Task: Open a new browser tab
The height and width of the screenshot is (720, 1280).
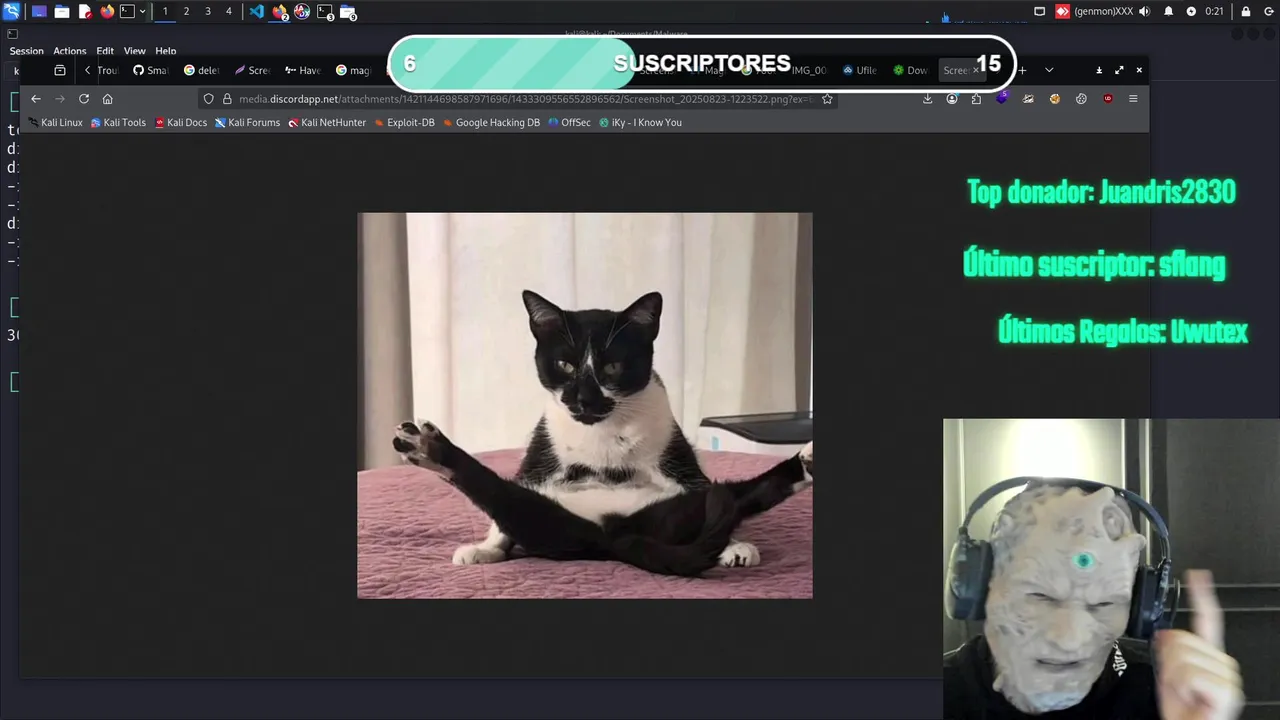Action: pos(1022,70)
